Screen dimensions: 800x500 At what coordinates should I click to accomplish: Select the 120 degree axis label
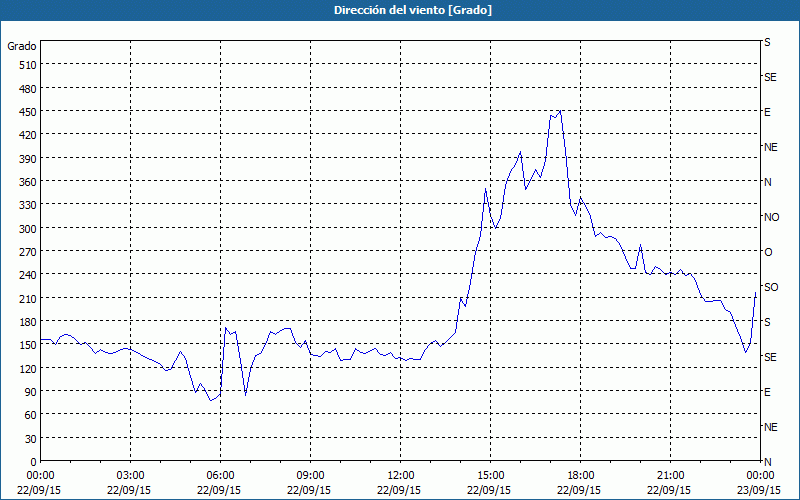[x=28, y=369]
